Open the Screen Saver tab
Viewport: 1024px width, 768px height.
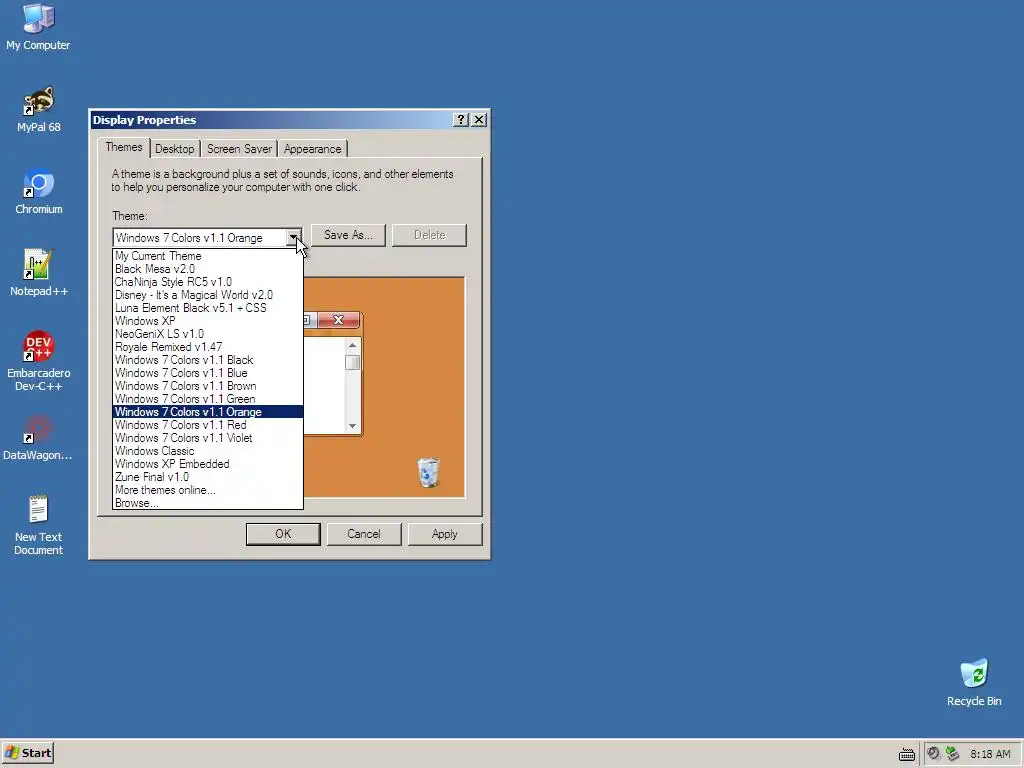(x=239, y=149)
